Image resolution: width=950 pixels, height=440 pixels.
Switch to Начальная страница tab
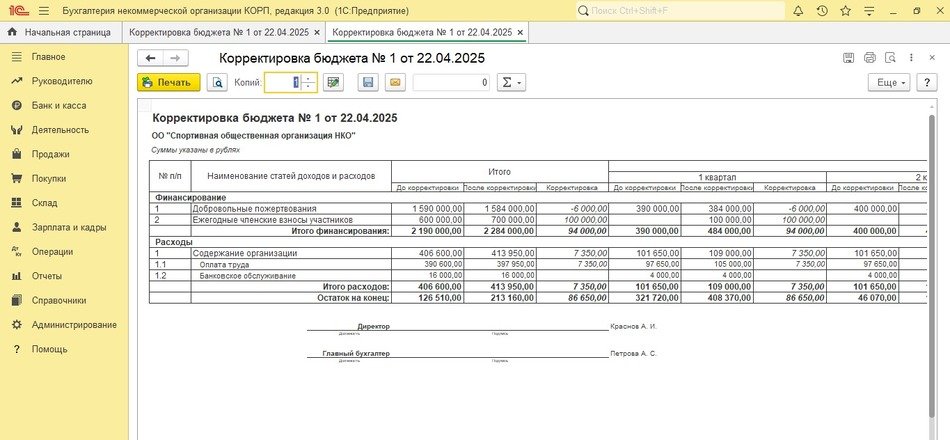tap(58, 32)
